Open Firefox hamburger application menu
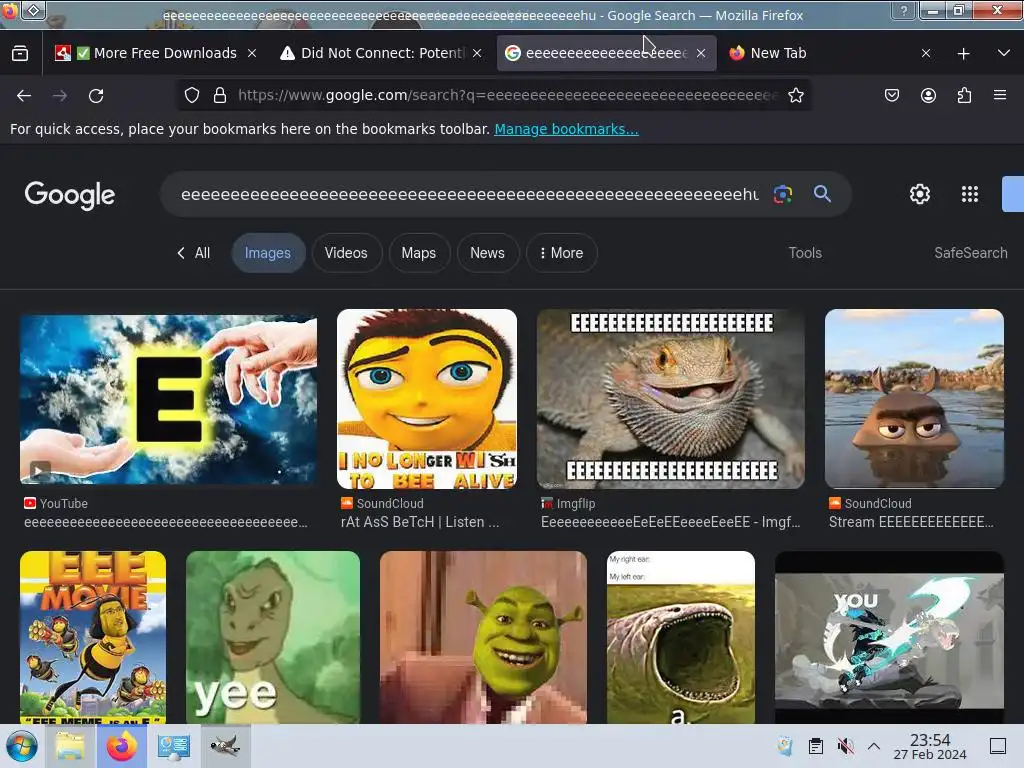The width and height of the screenshot is (1024, 768). click(1000, 95)
